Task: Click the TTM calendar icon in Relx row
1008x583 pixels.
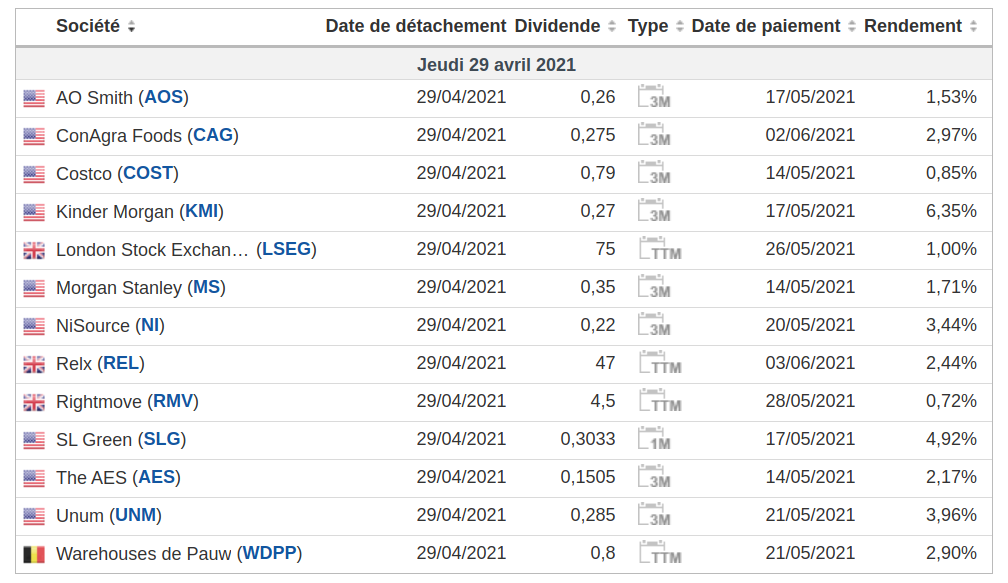Action: coord(660,362)
